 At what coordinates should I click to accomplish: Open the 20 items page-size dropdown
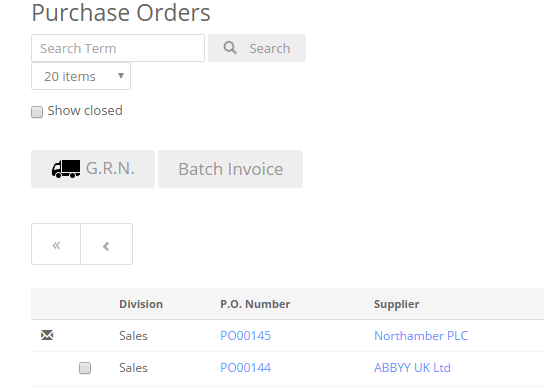[x=81, y=76]
